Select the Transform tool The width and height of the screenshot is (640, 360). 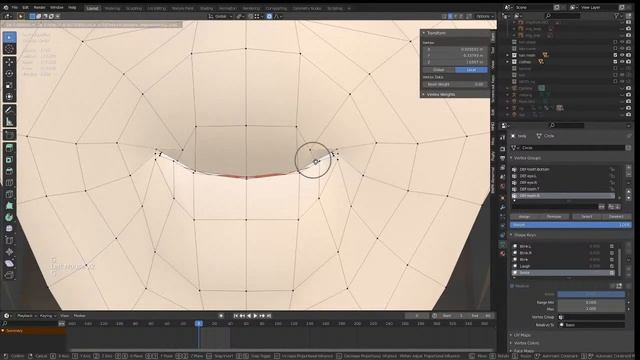point(9,96)
